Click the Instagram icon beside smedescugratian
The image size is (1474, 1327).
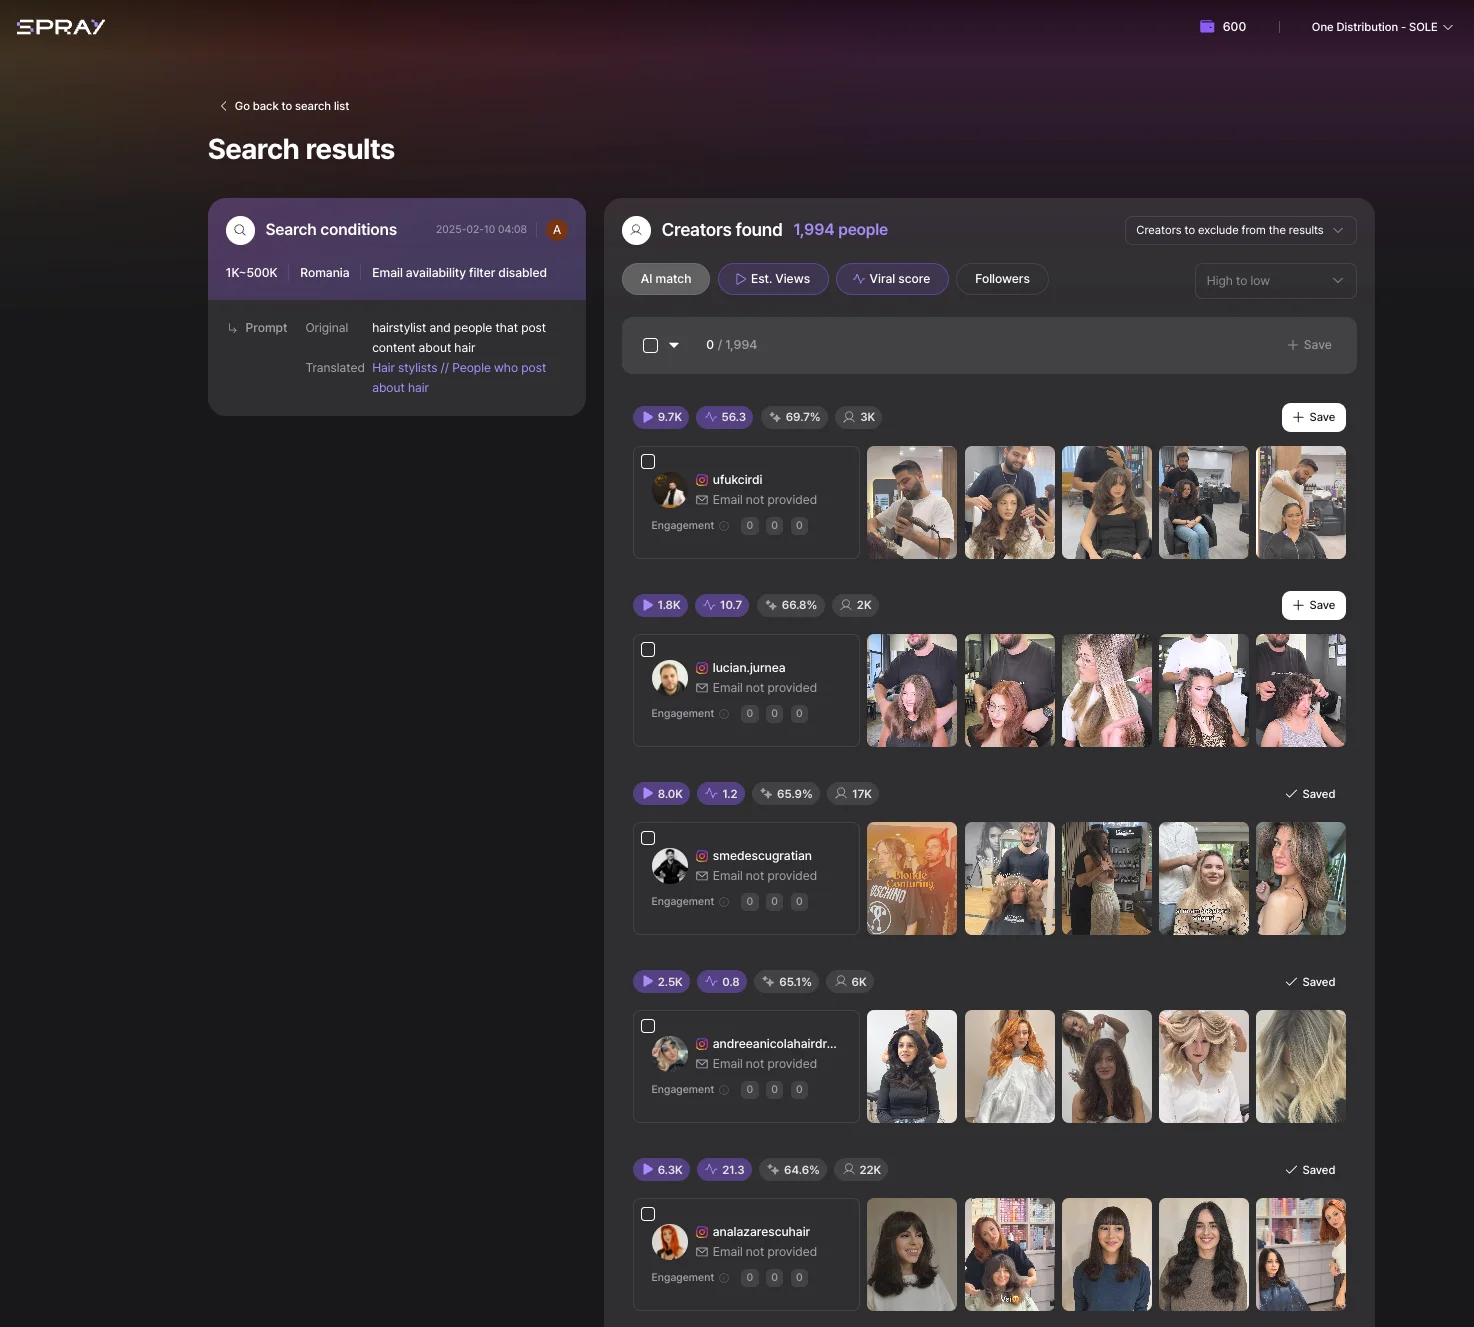point(702,856)
